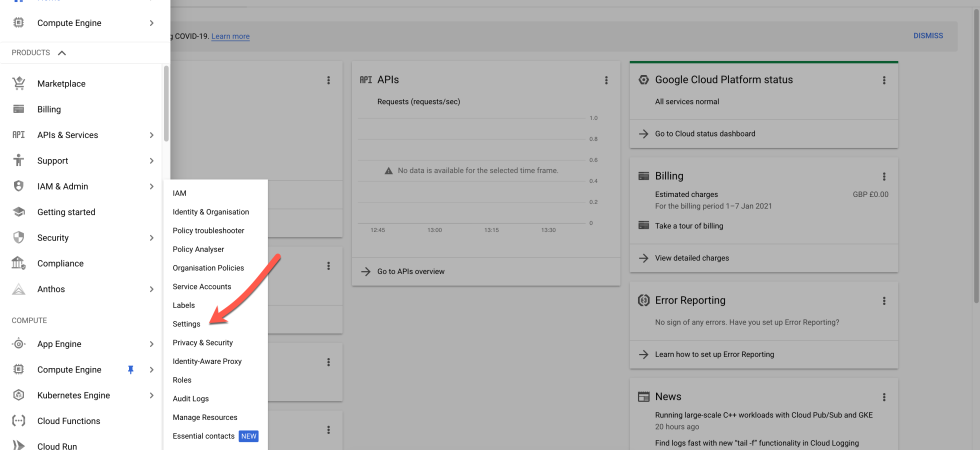Open the Billing card three-dot menu
This screenshot has width=980, height=450.
[x=884, y=177]
